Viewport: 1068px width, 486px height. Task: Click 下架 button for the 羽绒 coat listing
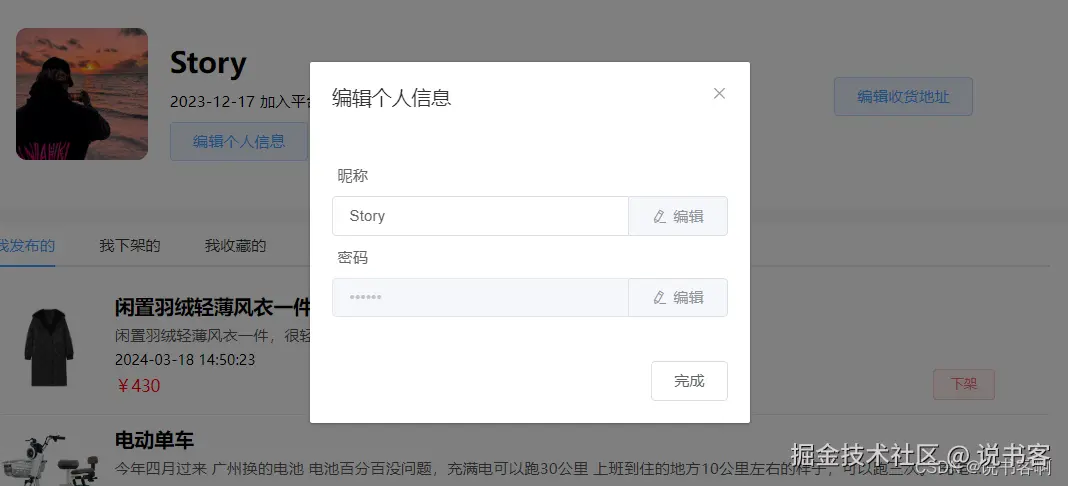[964, 385]
